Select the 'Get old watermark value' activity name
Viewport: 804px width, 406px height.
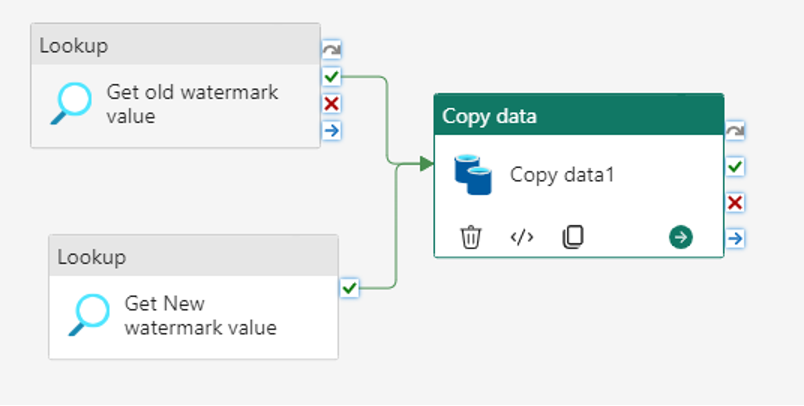point(192,104)
